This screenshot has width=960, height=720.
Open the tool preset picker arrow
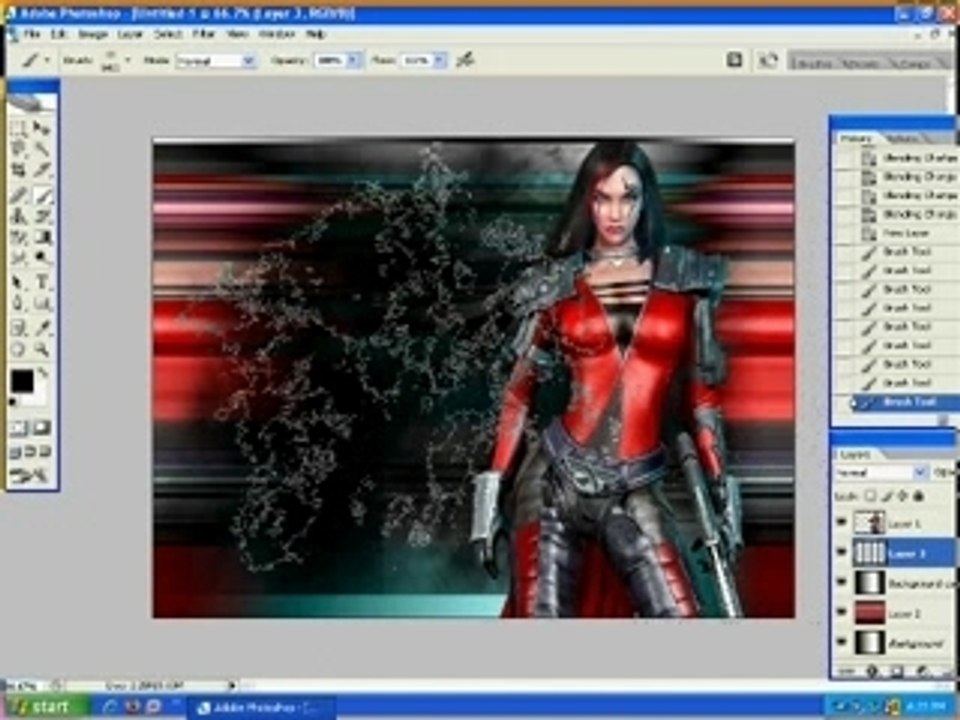(x=47, y=60)
